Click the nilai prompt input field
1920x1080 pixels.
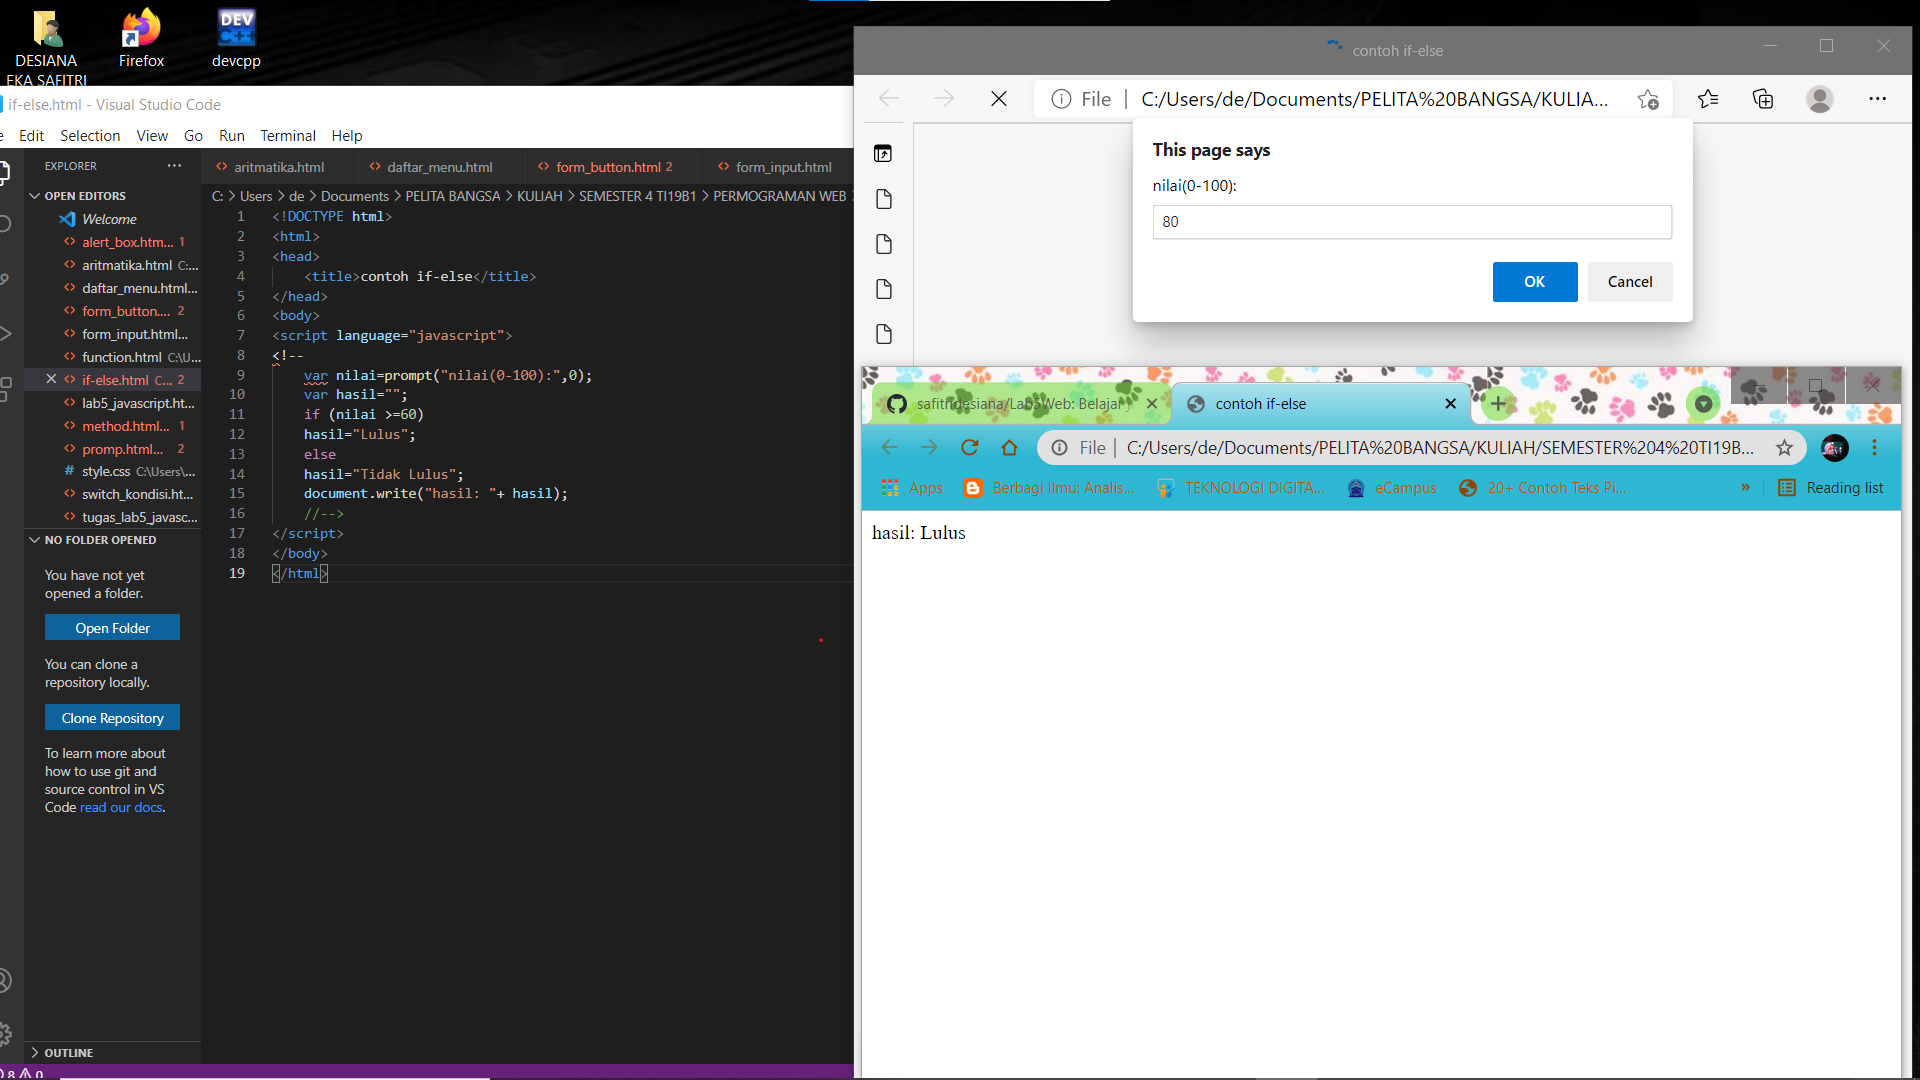pos(1411,222)
